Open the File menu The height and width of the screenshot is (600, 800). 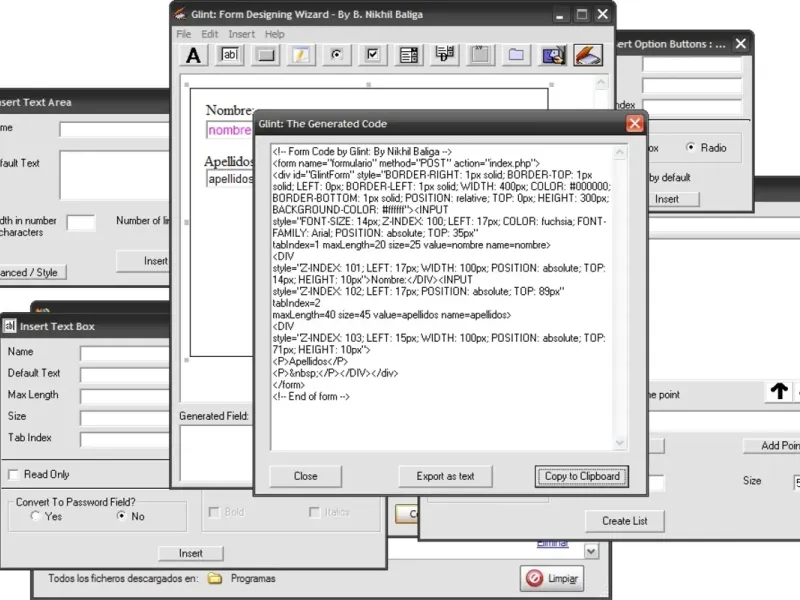(x=184, y=34)
